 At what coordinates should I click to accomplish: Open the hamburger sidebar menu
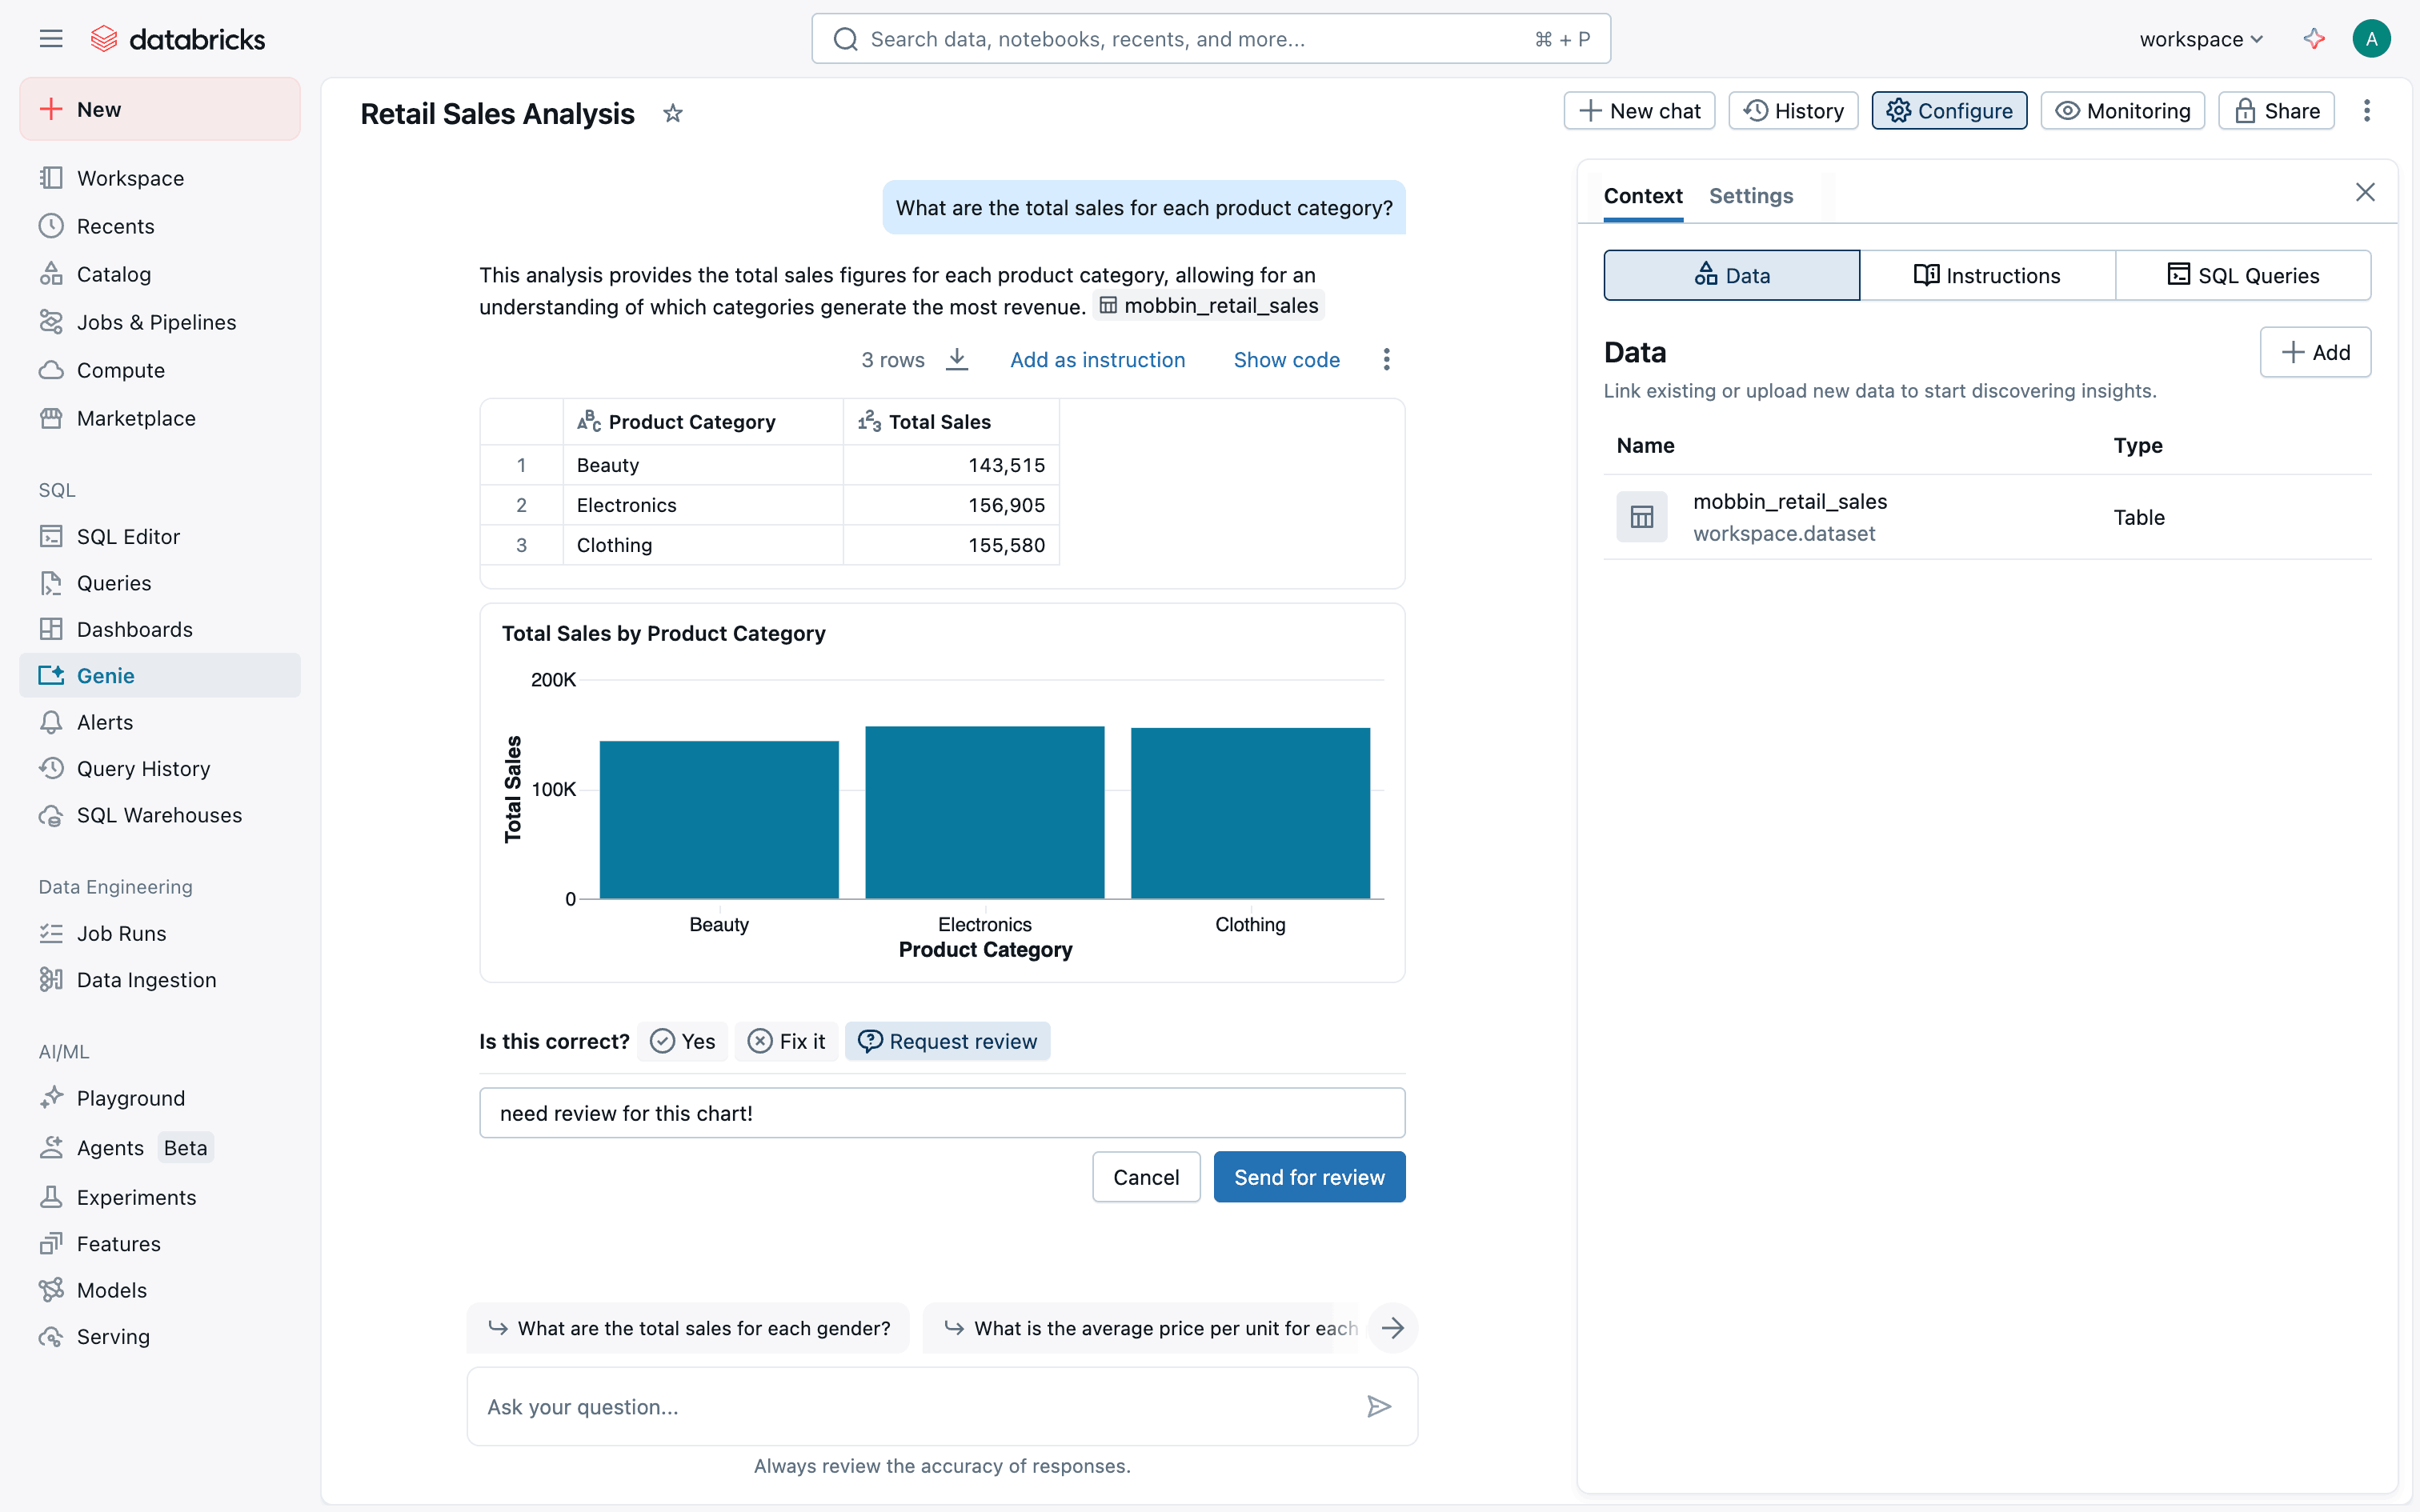[51, 39]
